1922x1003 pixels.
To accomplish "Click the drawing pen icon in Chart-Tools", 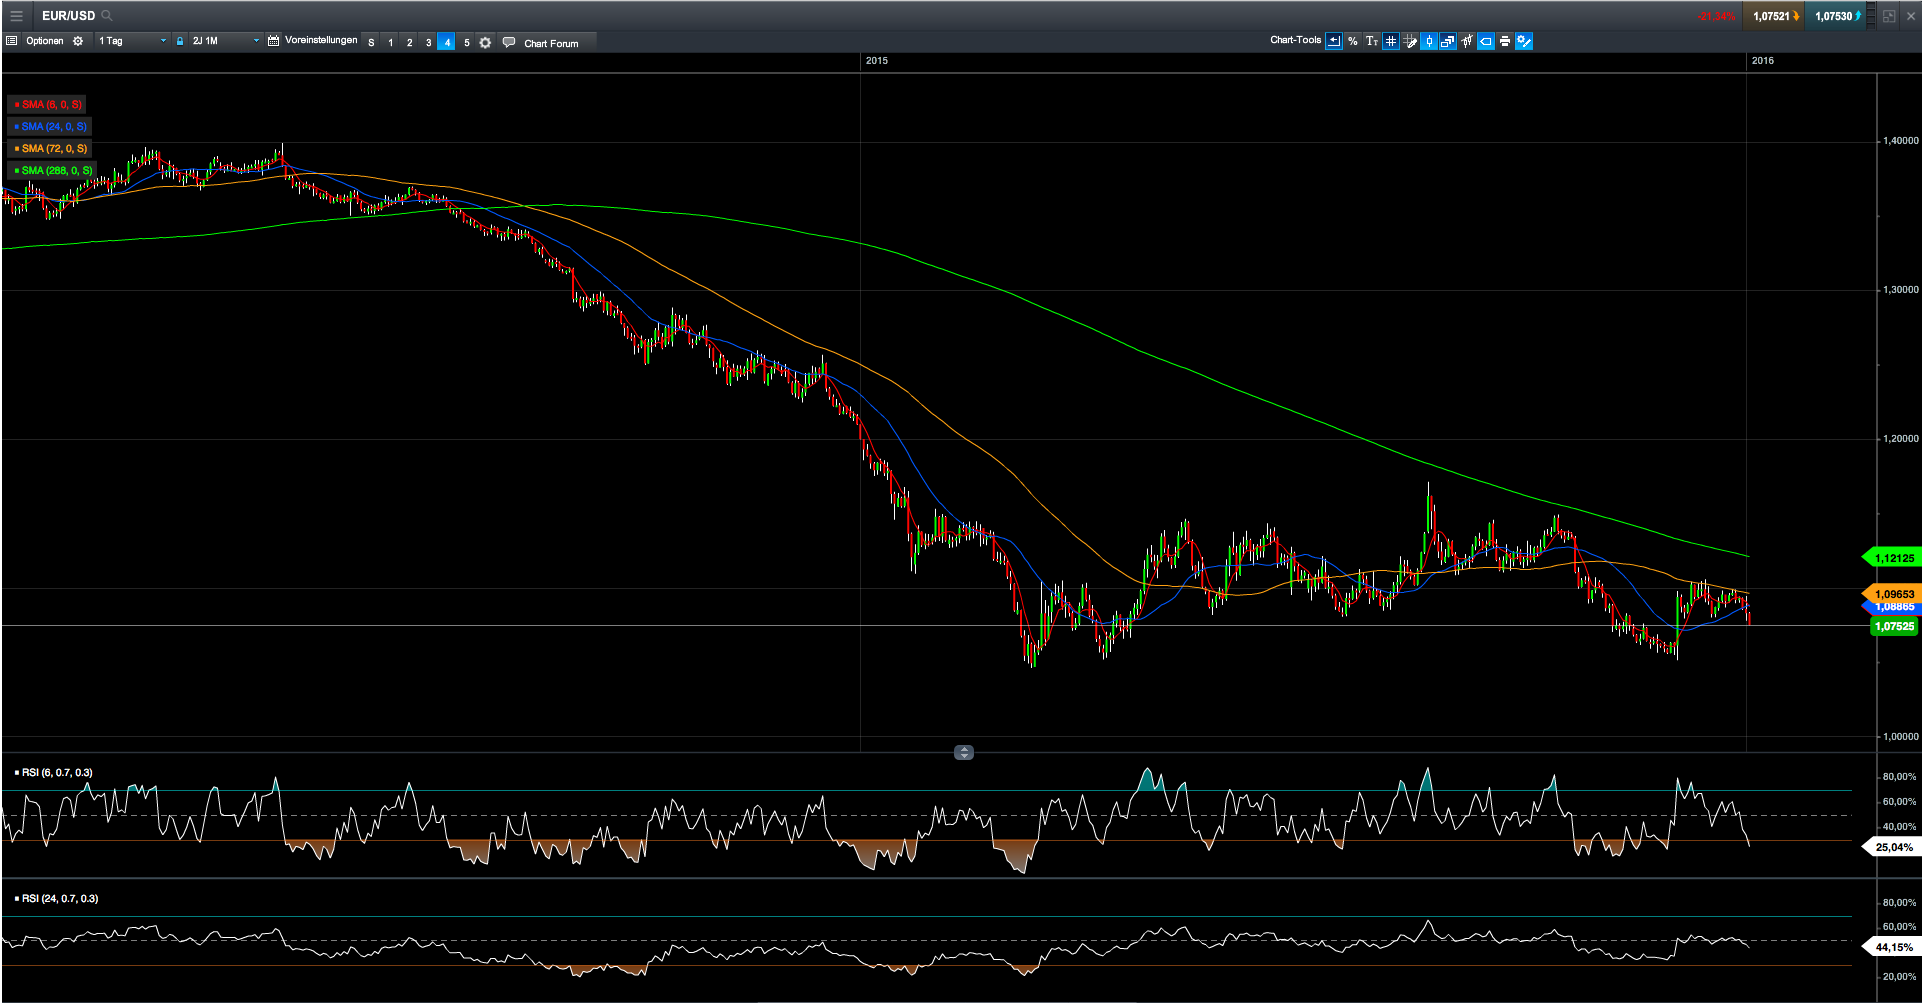I will pyautogui.click(x=1410, y=41).
